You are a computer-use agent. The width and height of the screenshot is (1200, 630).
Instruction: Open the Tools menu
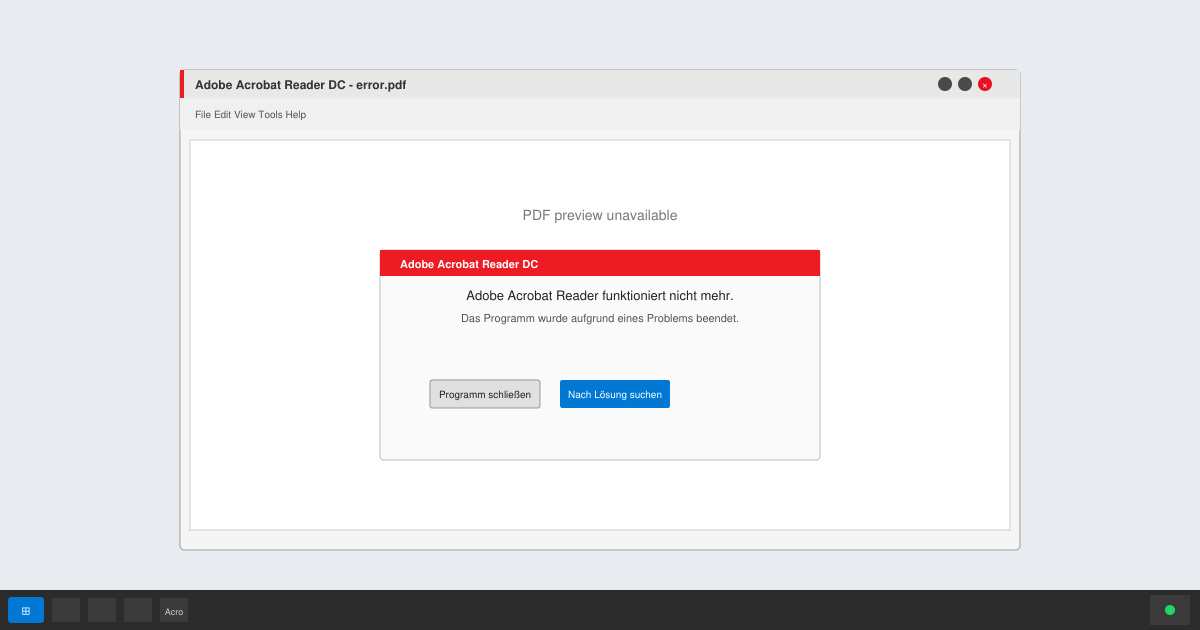[x=270, y=115]
